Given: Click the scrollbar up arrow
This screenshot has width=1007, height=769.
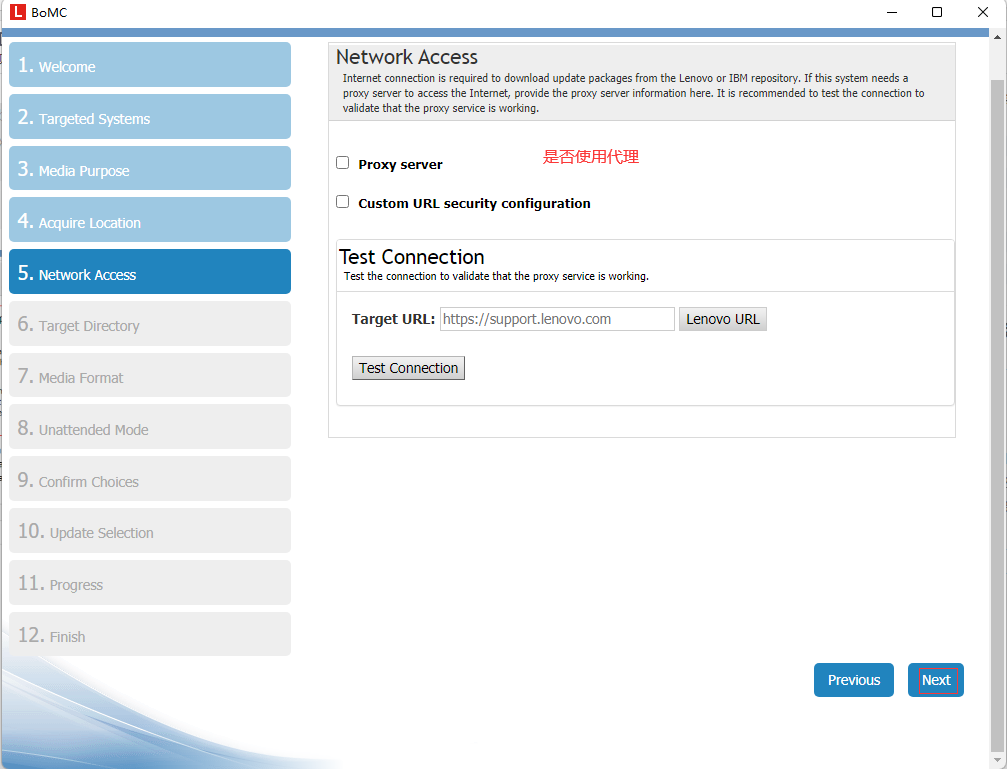Looking at the screenshot, I should (x=997, y=37).
